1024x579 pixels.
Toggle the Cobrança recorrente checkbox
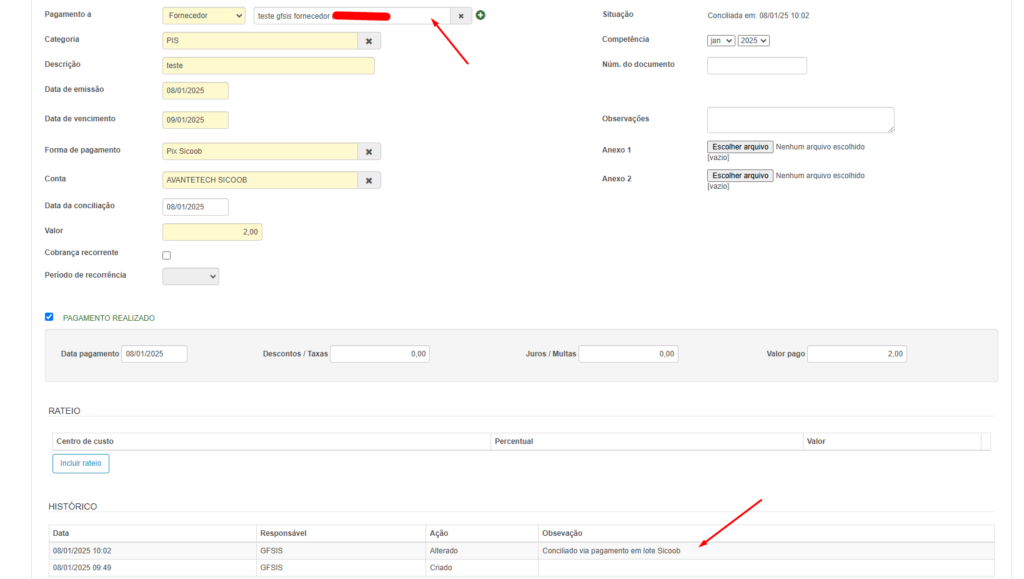[167, 255]
